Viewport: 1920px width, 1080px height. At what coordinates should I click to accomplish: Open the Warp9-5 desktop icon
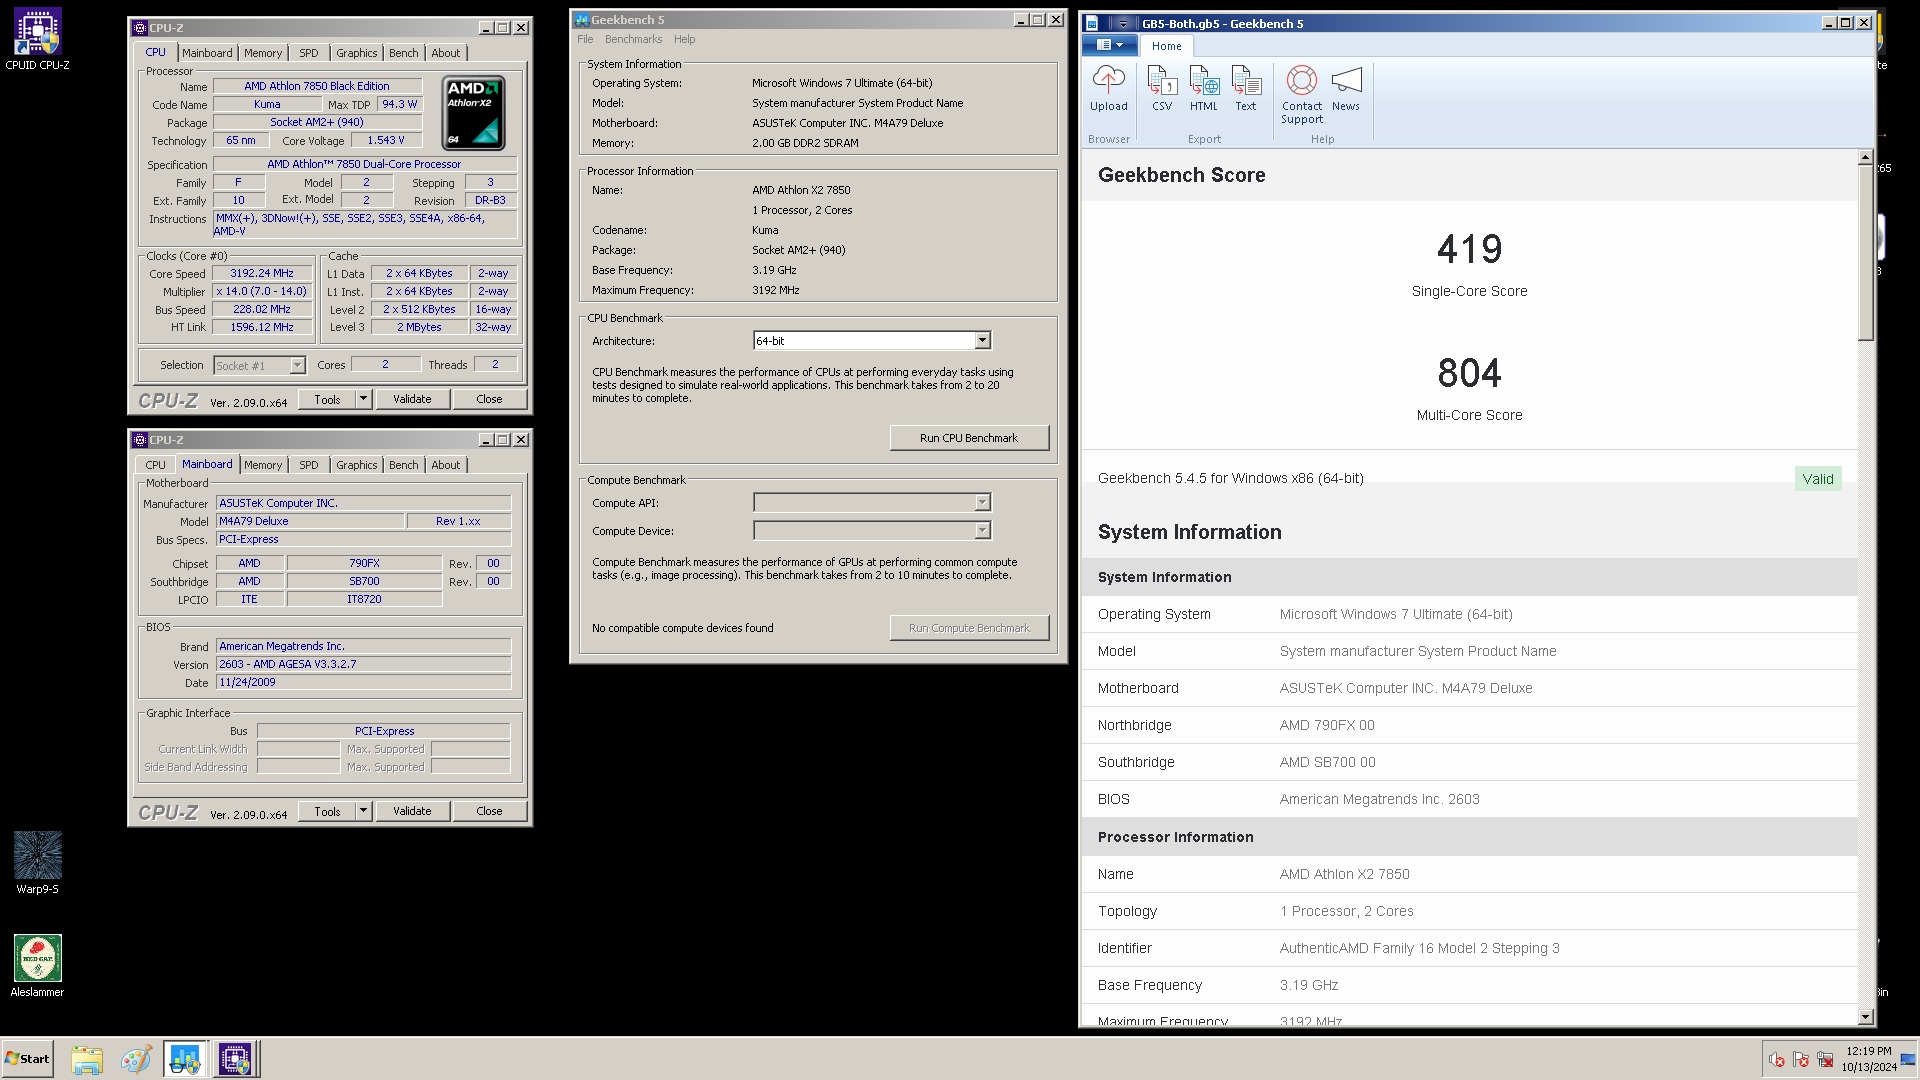(x=37, y=862)
